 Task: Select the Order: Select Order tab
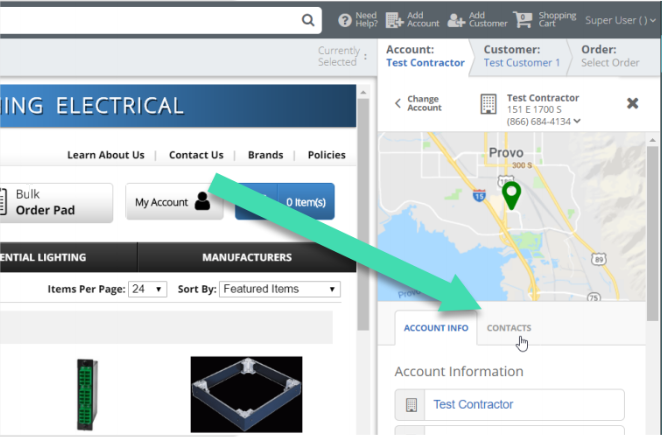click(610, 56)
